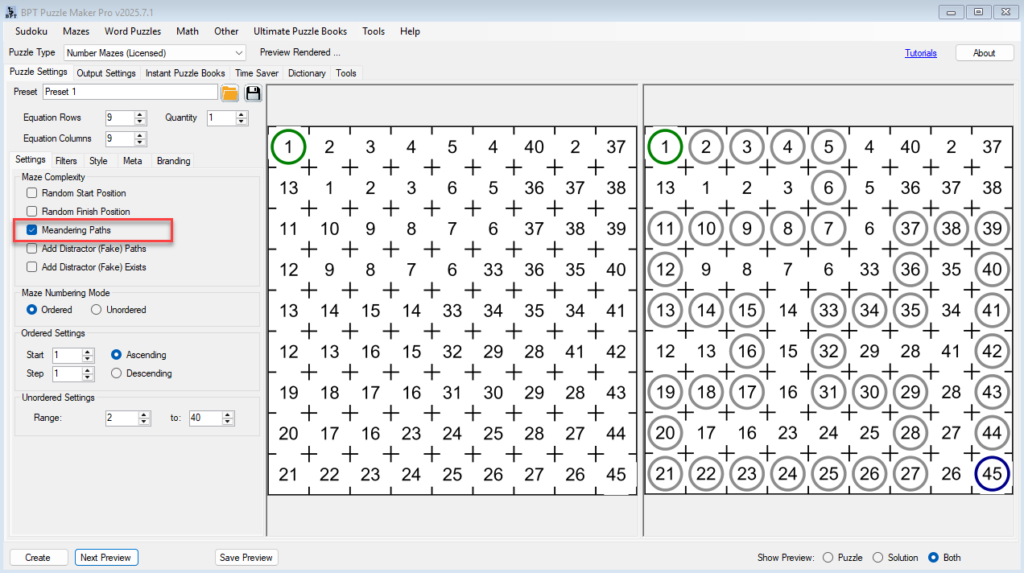Click the app icon in the title bar
Screen dimensions: 1024x573
pyautogui.click(x=9, y=11)
